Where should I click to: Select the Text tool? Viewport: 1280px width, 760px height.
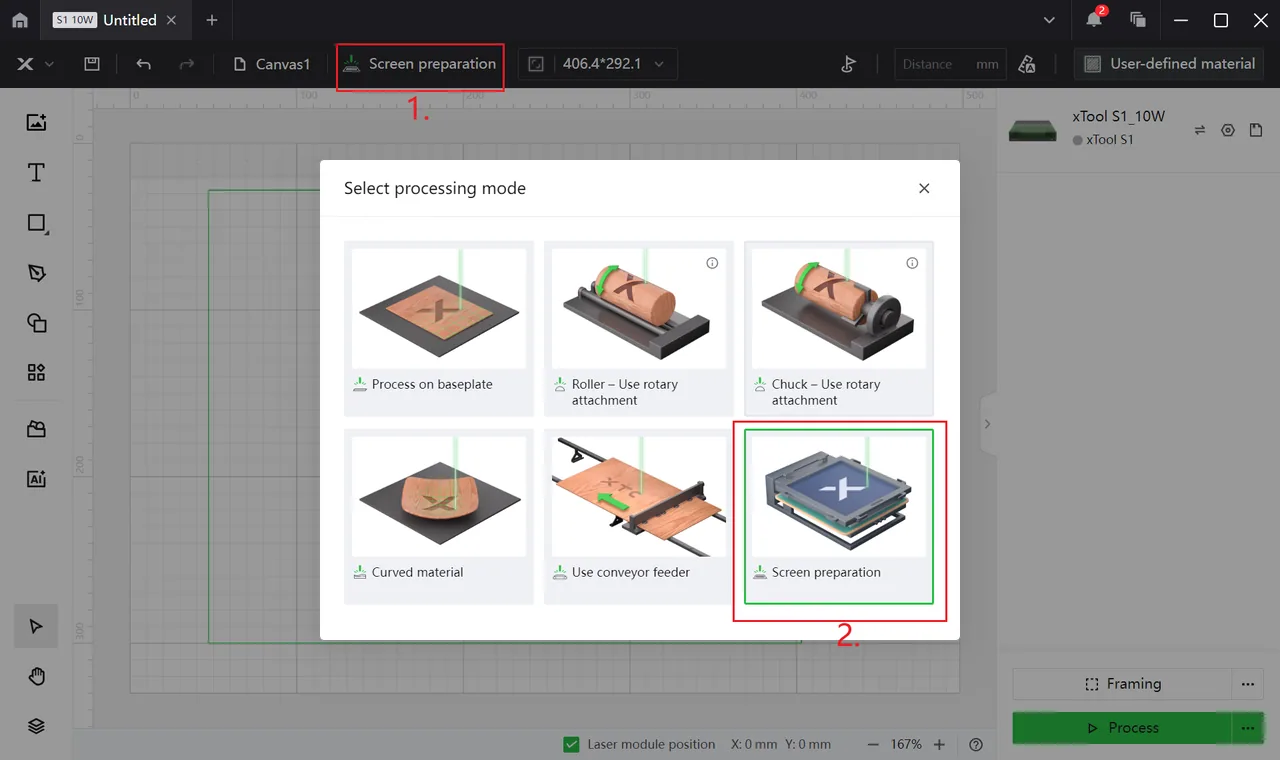click(x=36, y=173)
